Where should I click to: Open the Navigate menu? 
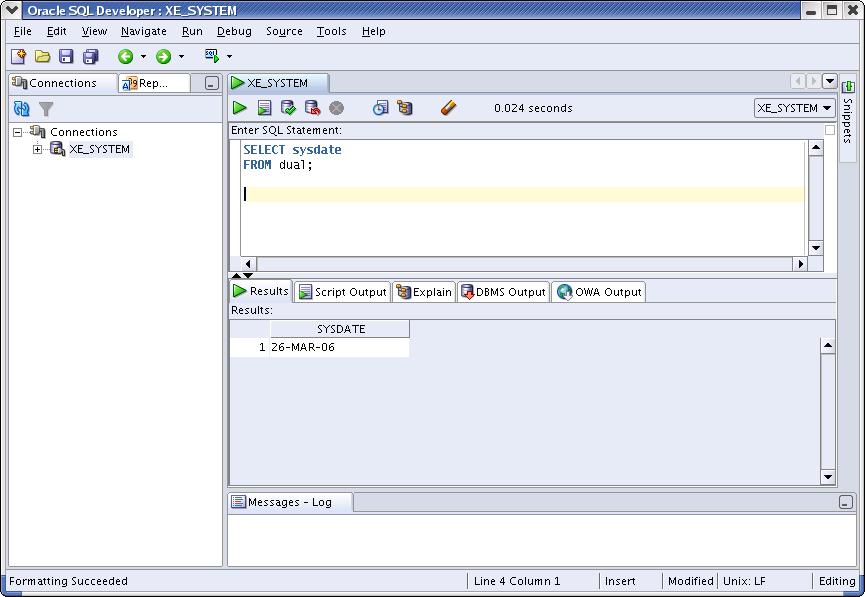(144, 31)
